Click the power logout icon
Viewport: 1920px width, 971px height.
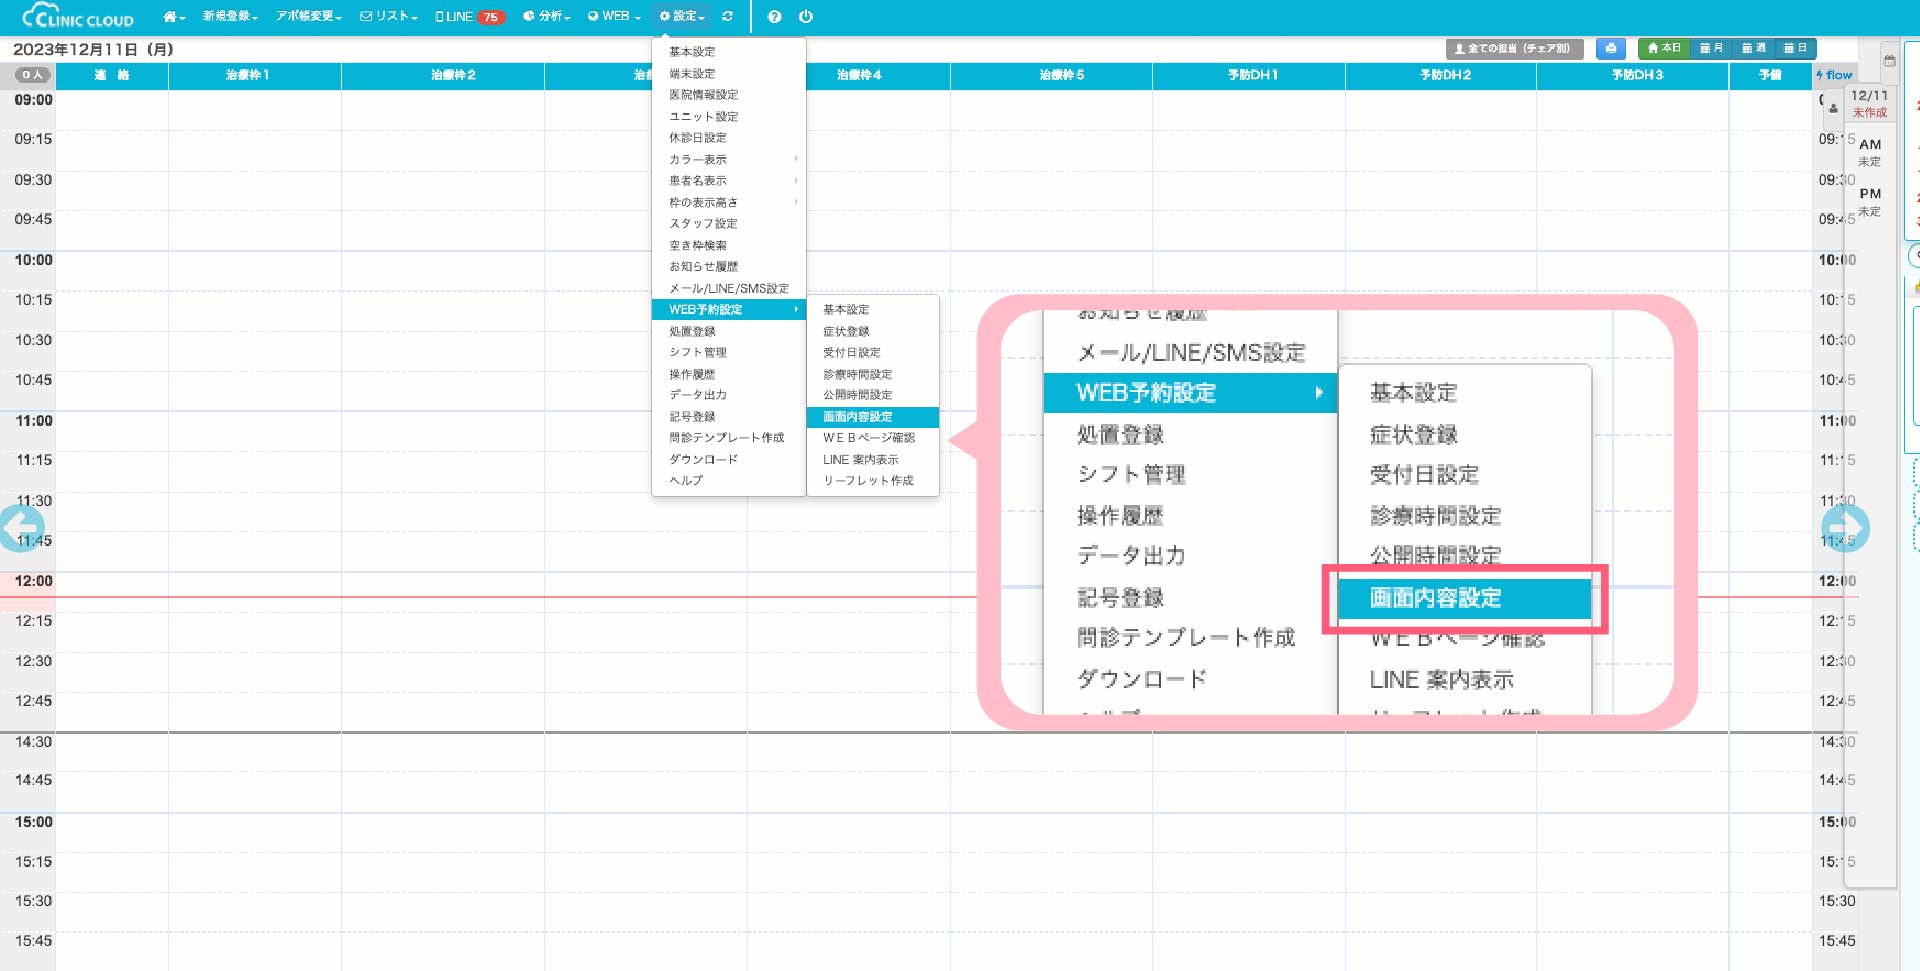pyautogui.click(x=806, y=17)
